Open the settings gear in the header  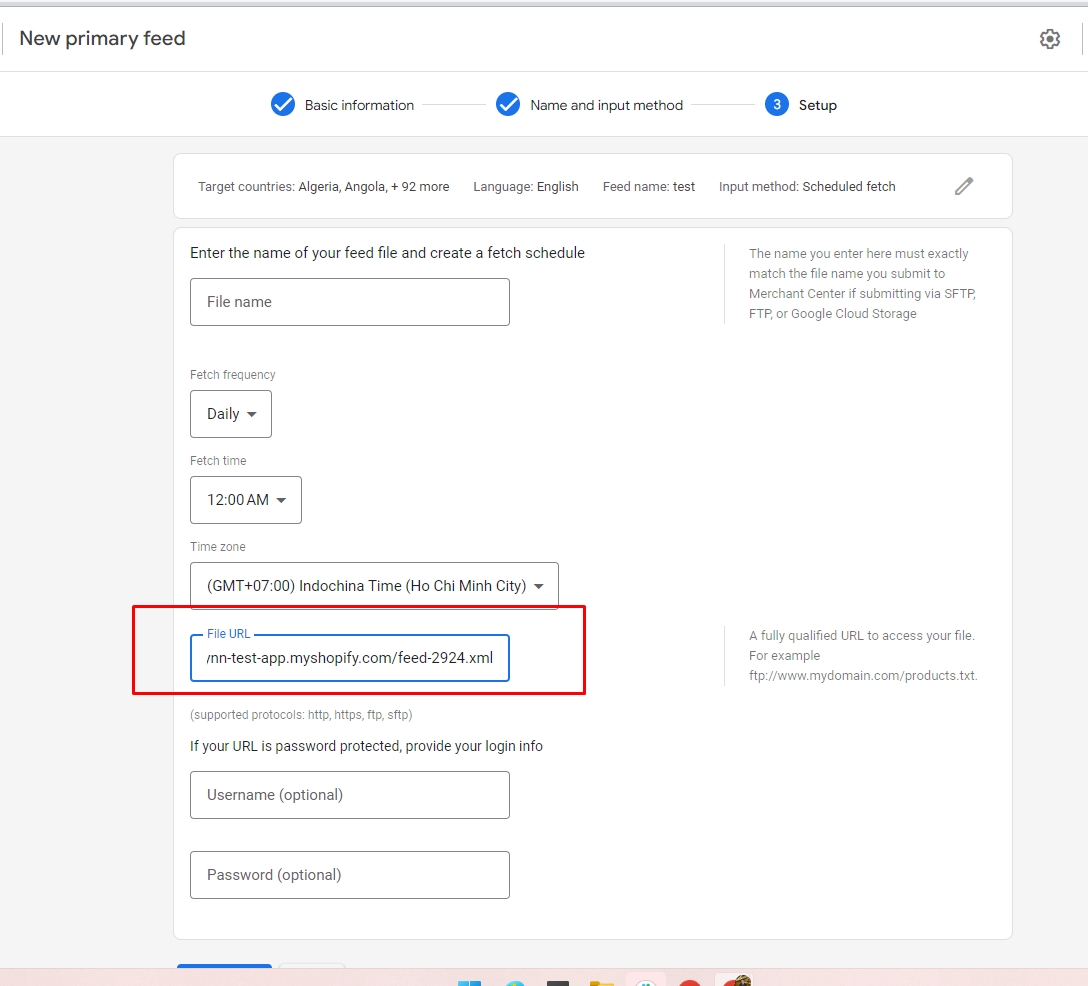click(x=1049, y=39)
